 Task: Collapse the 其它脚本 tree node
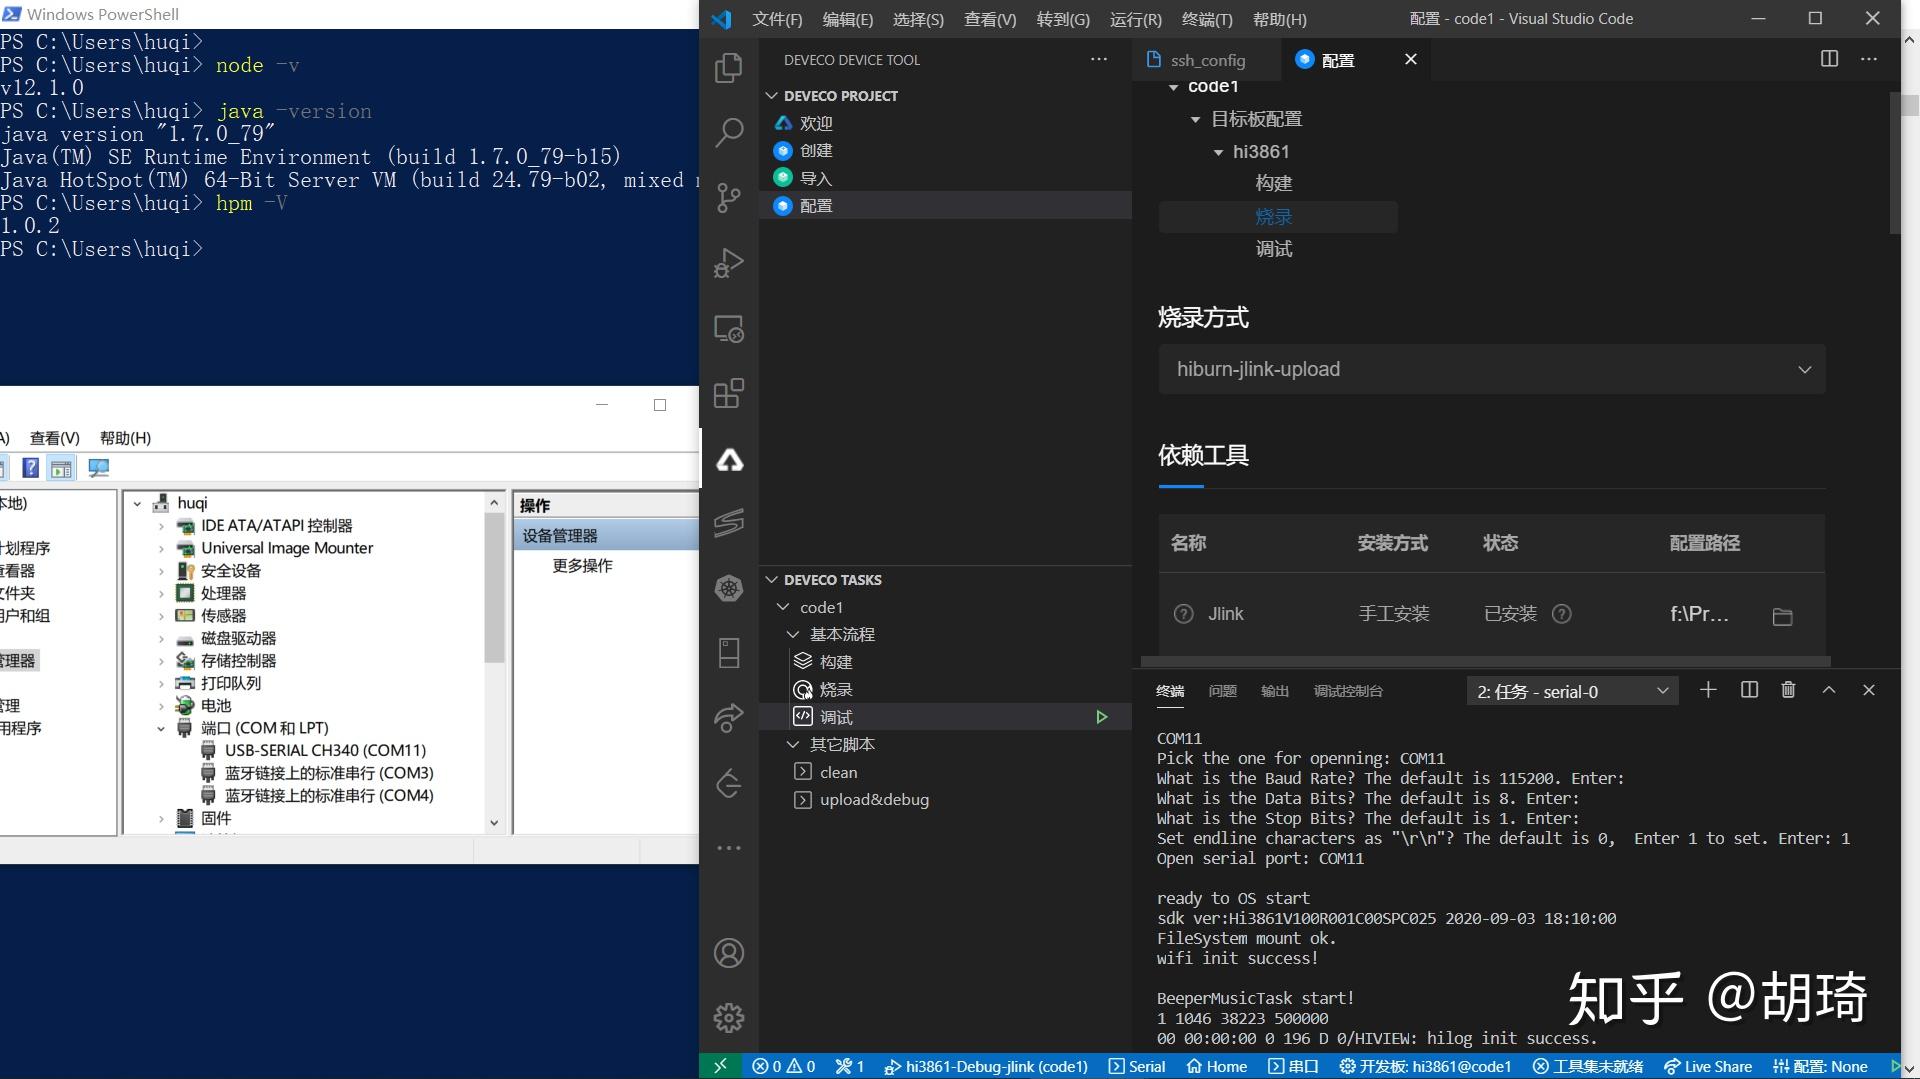click(x=793, y=744)
